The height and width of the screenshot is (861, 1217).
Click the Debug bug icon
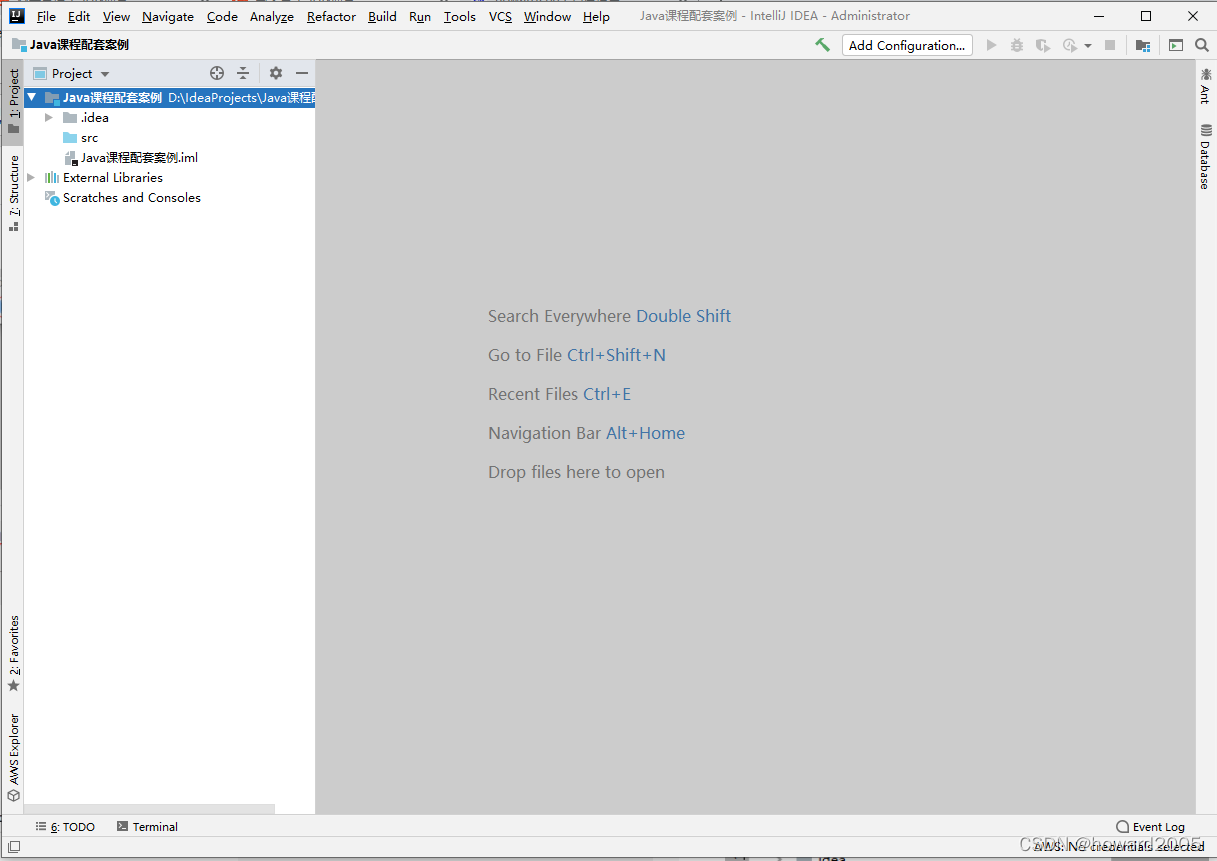coord(1017,45)
